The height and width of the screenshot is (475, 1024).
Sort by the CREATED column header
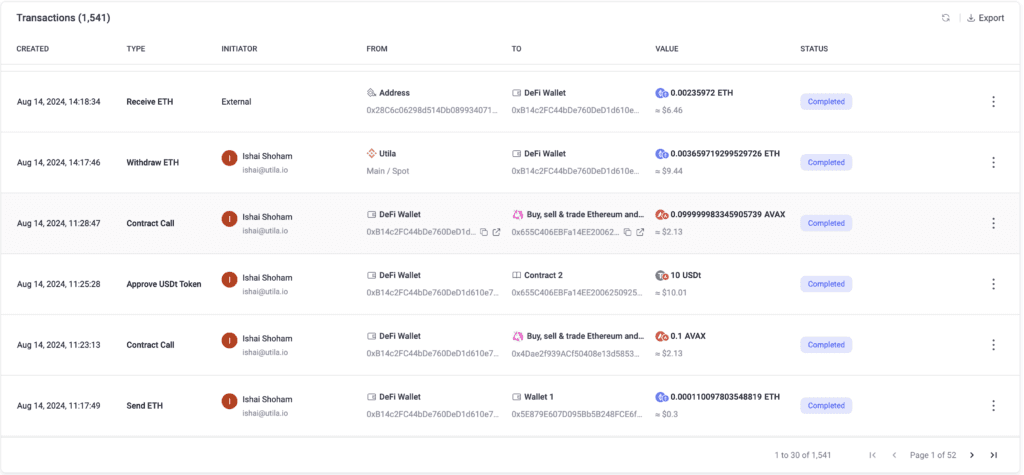(x=33, y=49)
